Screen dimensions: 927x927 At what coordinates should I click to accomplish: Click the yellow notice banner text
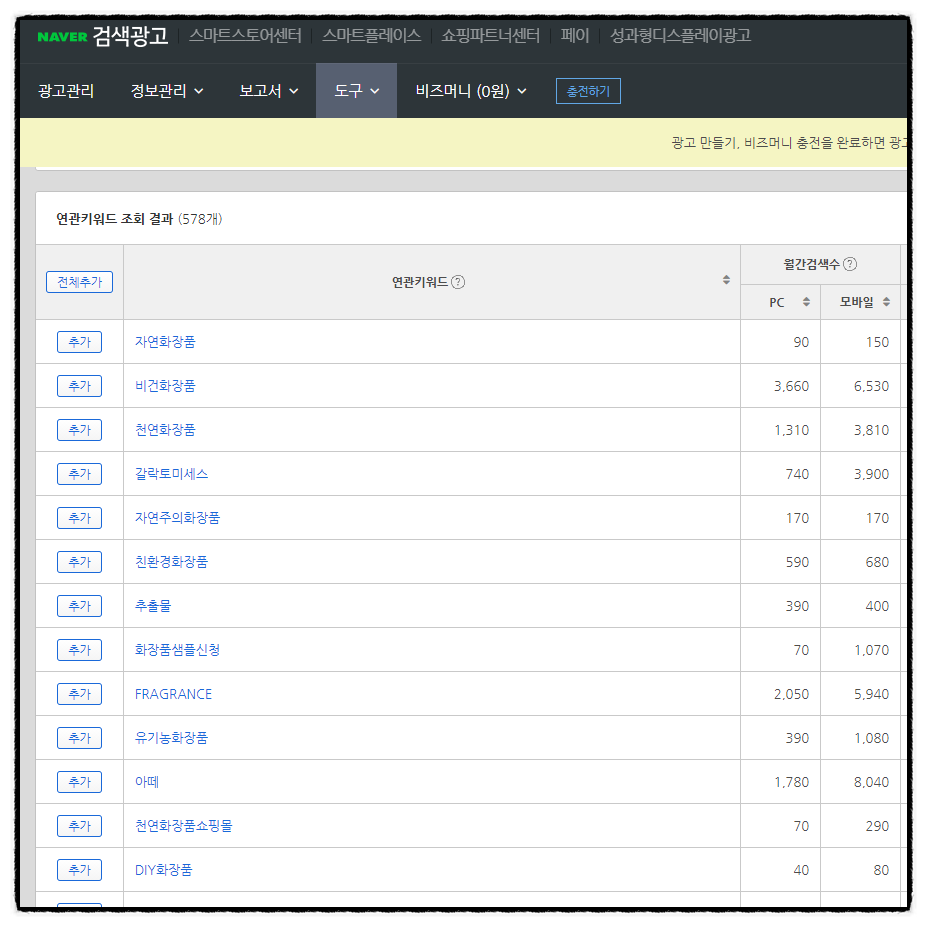[789, 142]
